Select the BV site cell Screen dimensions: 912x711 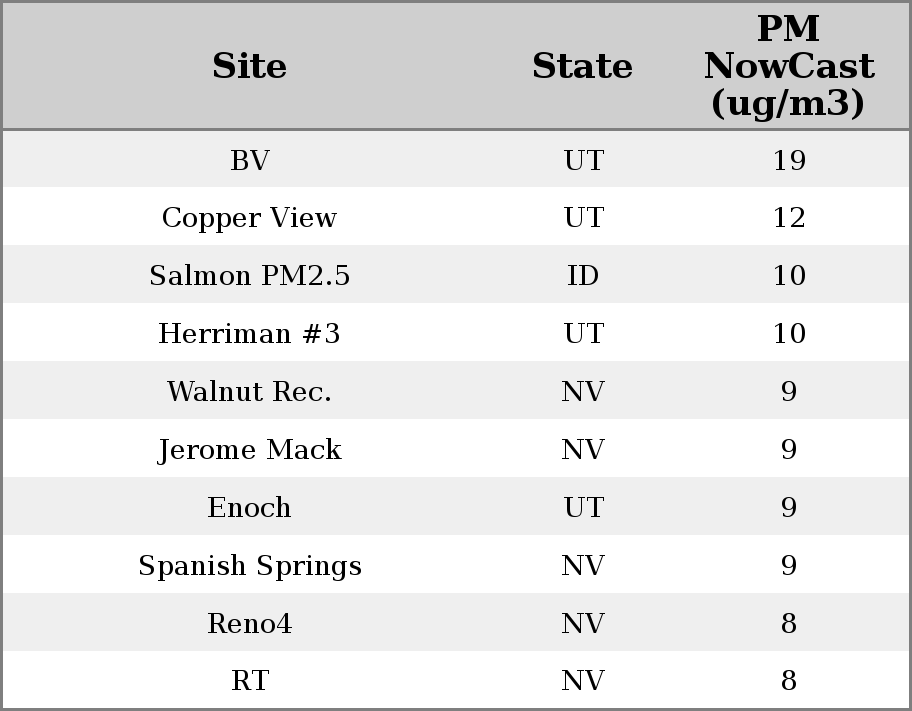pyautogui.click(x=250, y=160)
